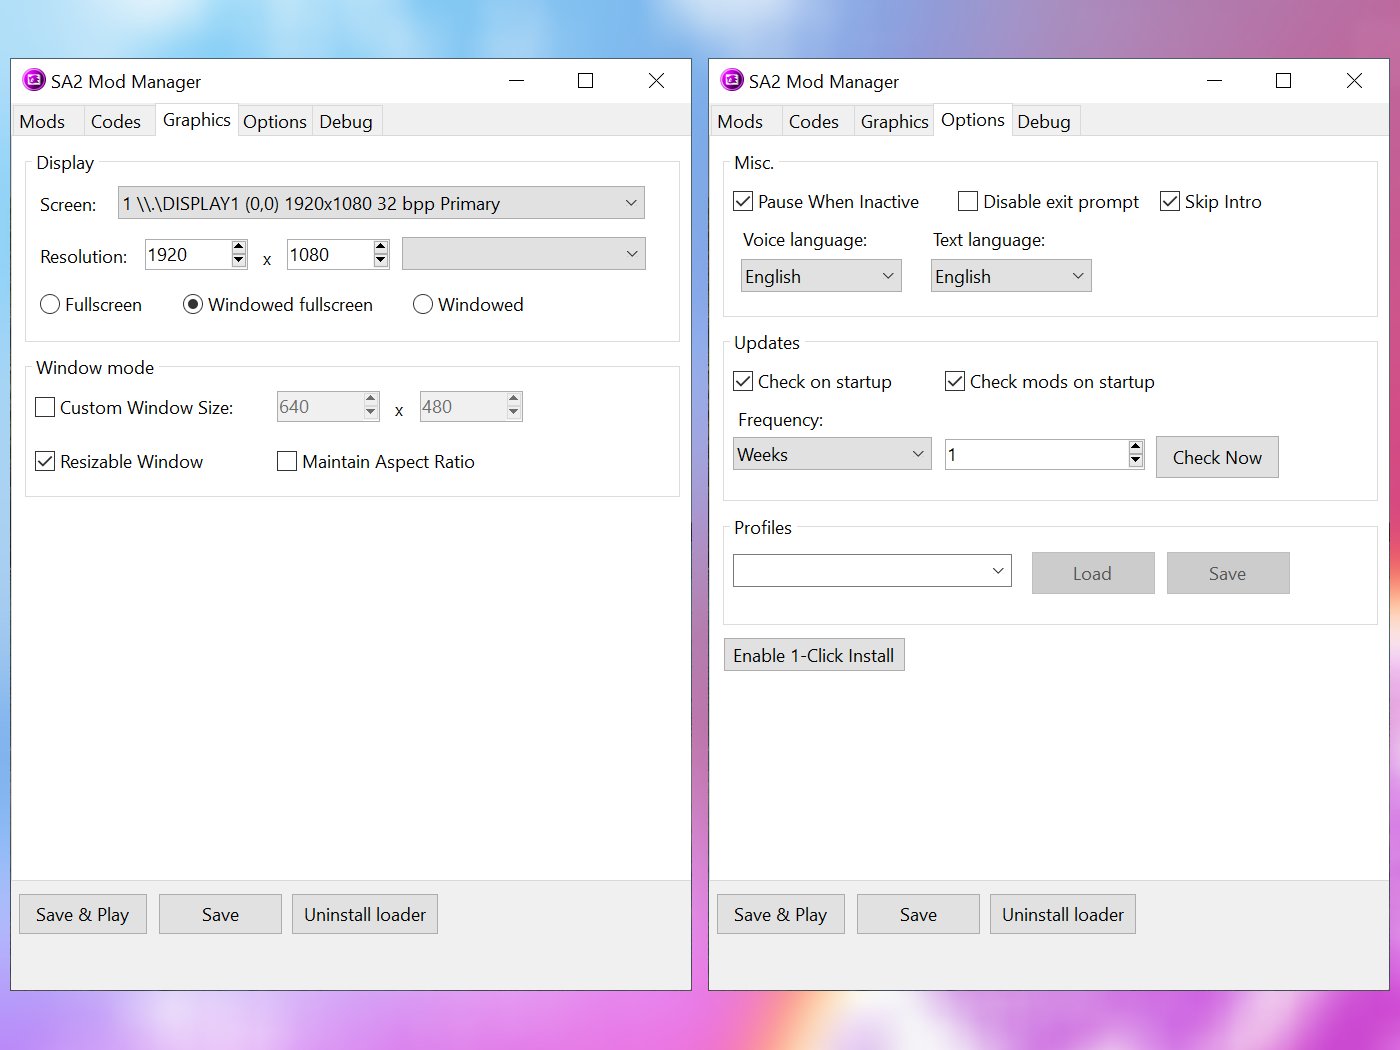This screenshot has height=1050, width=1400.
Task: Toggle Skip Intro checkbox
Action: 1211,201
